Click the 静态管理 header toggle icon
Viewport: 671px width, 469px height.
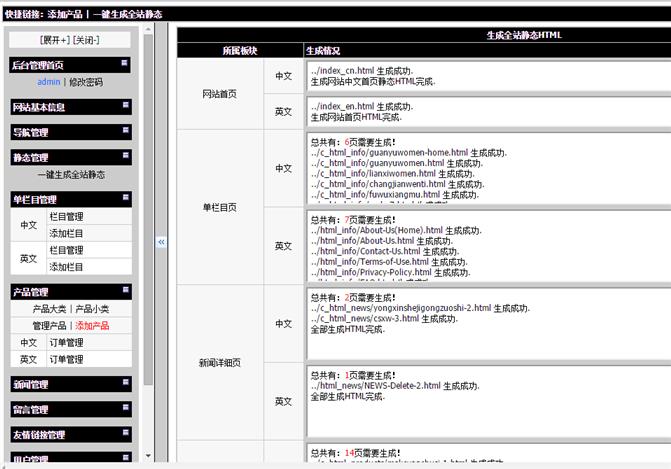coord(125,156)
